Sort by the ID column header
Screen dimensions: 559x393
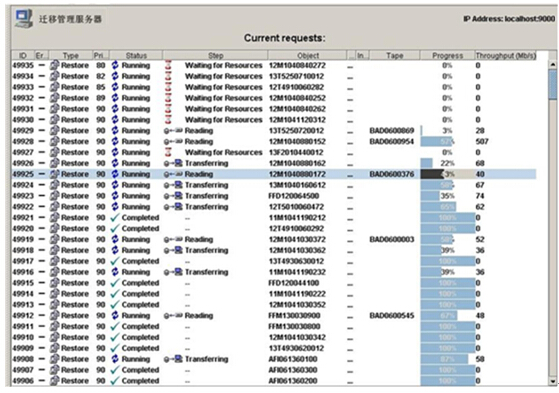pyautogui.click(x=23, y=55)
